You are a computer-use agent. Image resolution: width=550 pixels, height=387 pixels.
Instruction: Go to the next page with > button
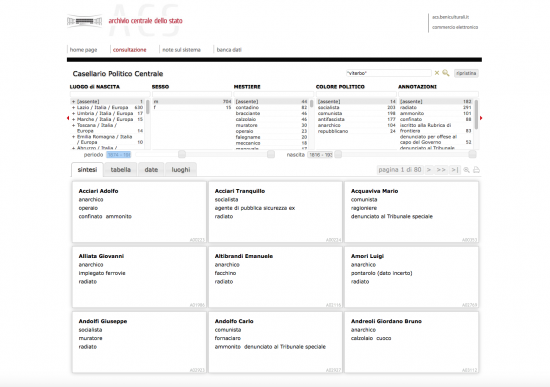point(429,170)
